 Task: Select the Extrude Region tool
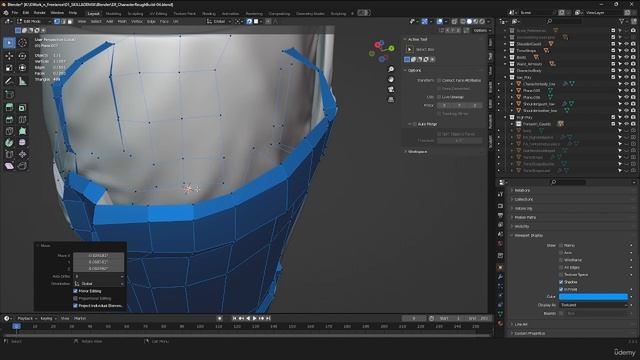click(9, 107)
